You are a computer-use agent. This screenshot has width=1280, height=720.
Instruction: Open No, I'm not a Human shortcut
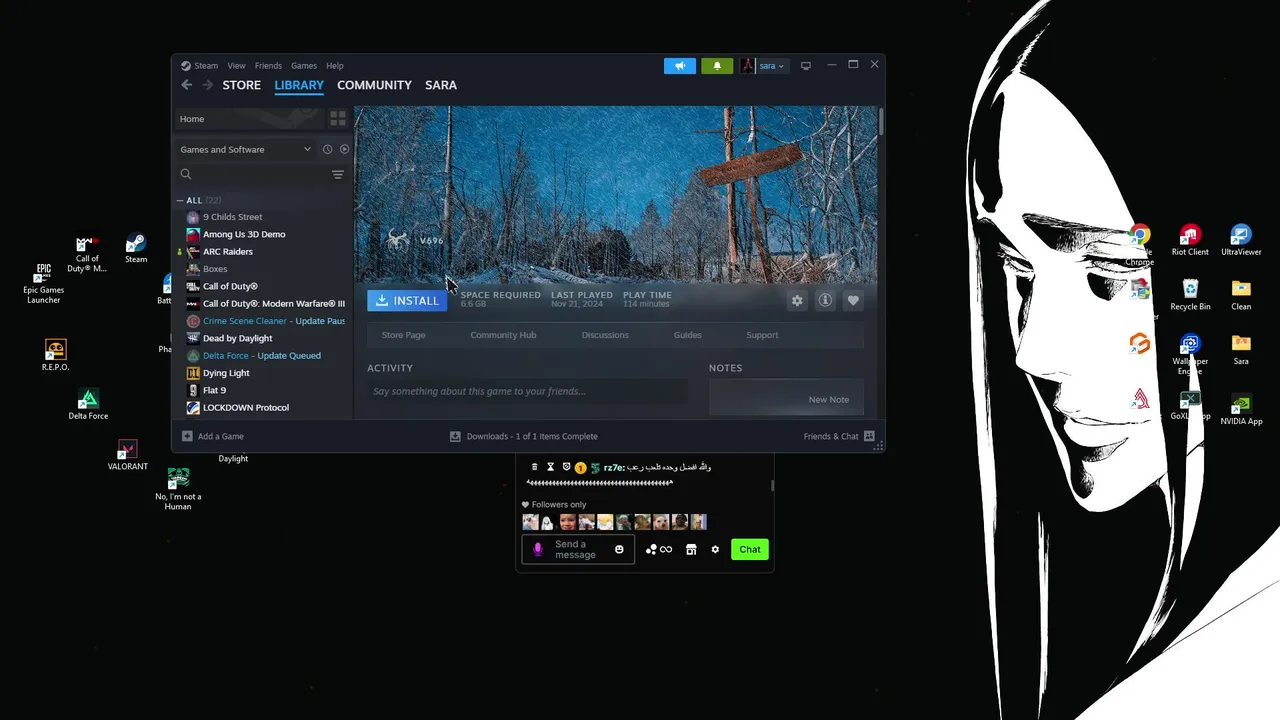(x=178, y=489)
